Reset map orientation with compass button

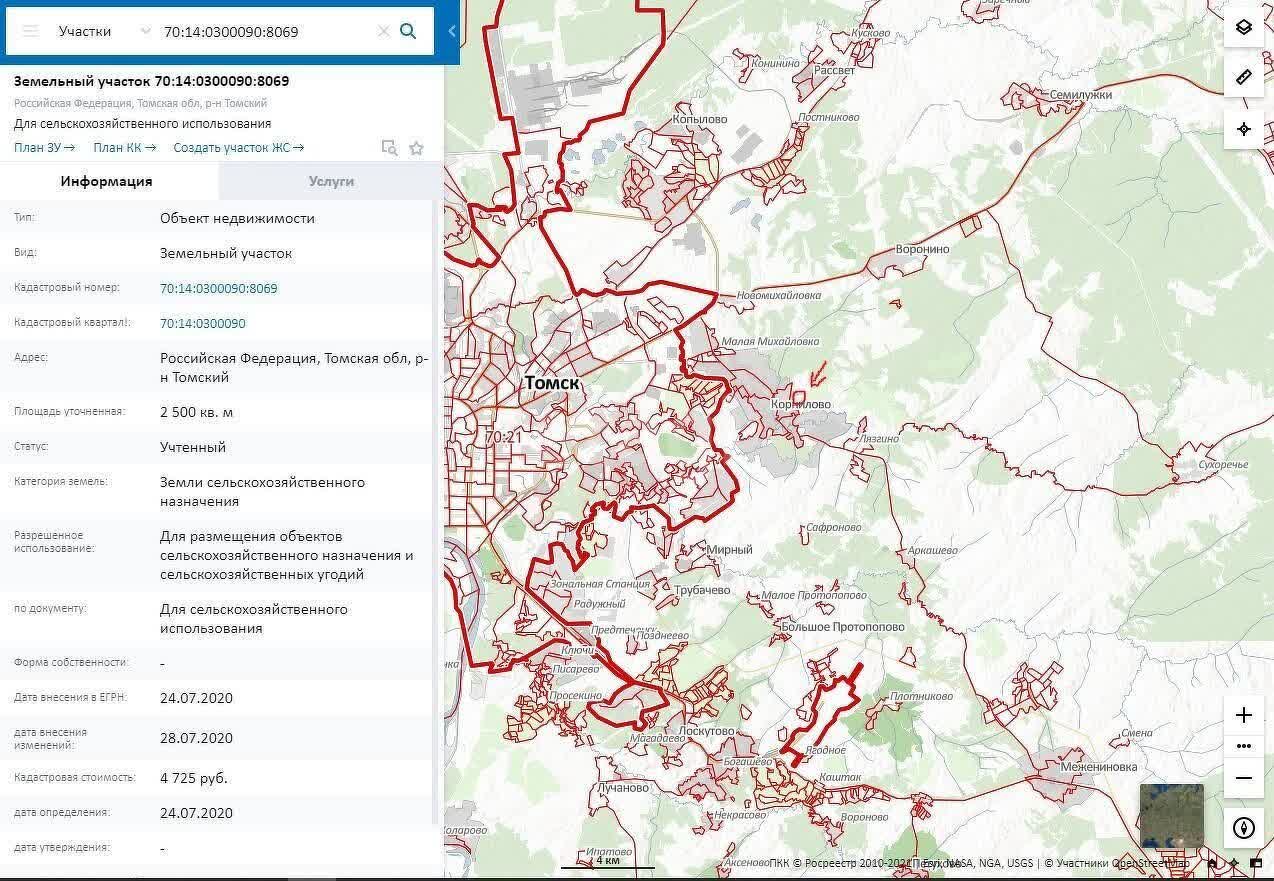click(x=1244, y=828)
